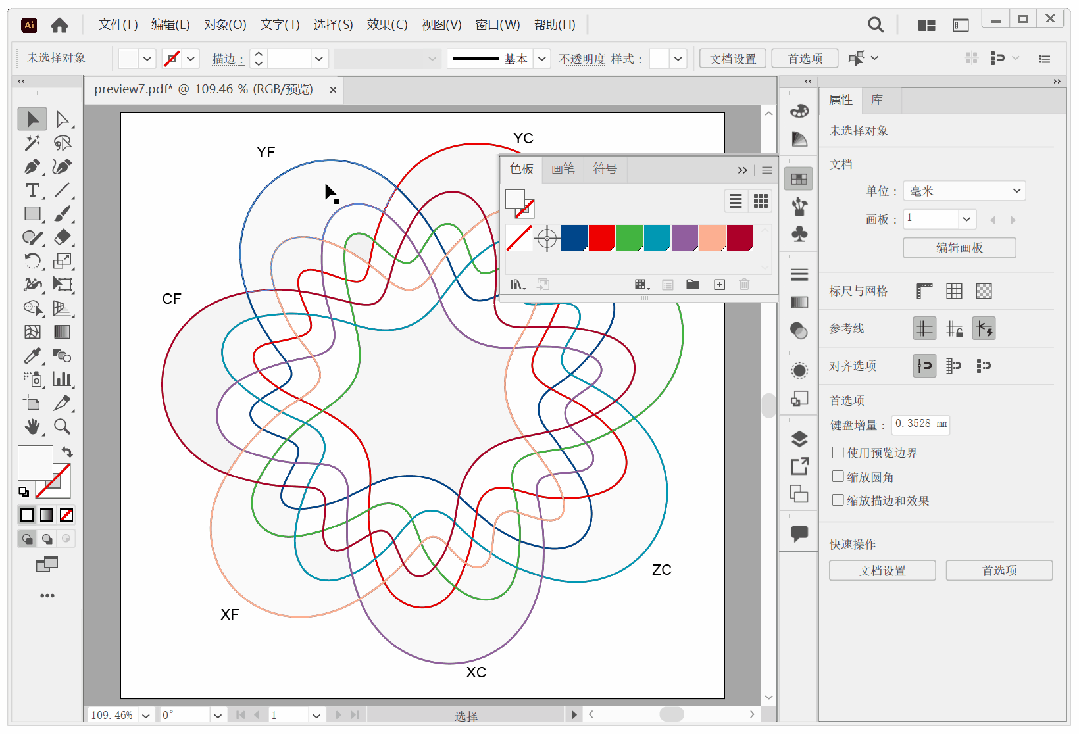Select the Type tool
The height and width of the screenshot is (734, 1079).
pyautogui.click(x=32, y=190)
